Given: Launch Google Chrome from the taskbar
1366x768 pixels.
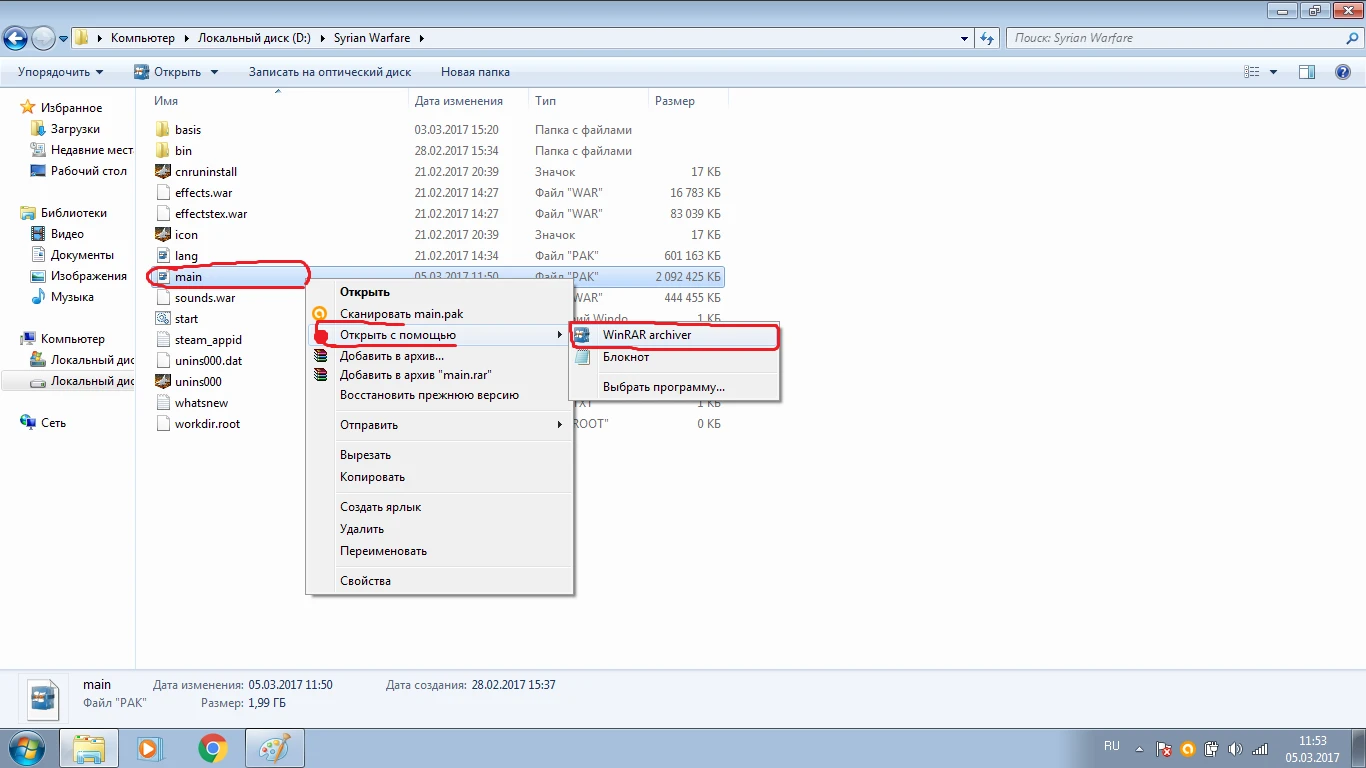Looking at the screenshot, I should point(212,748).
